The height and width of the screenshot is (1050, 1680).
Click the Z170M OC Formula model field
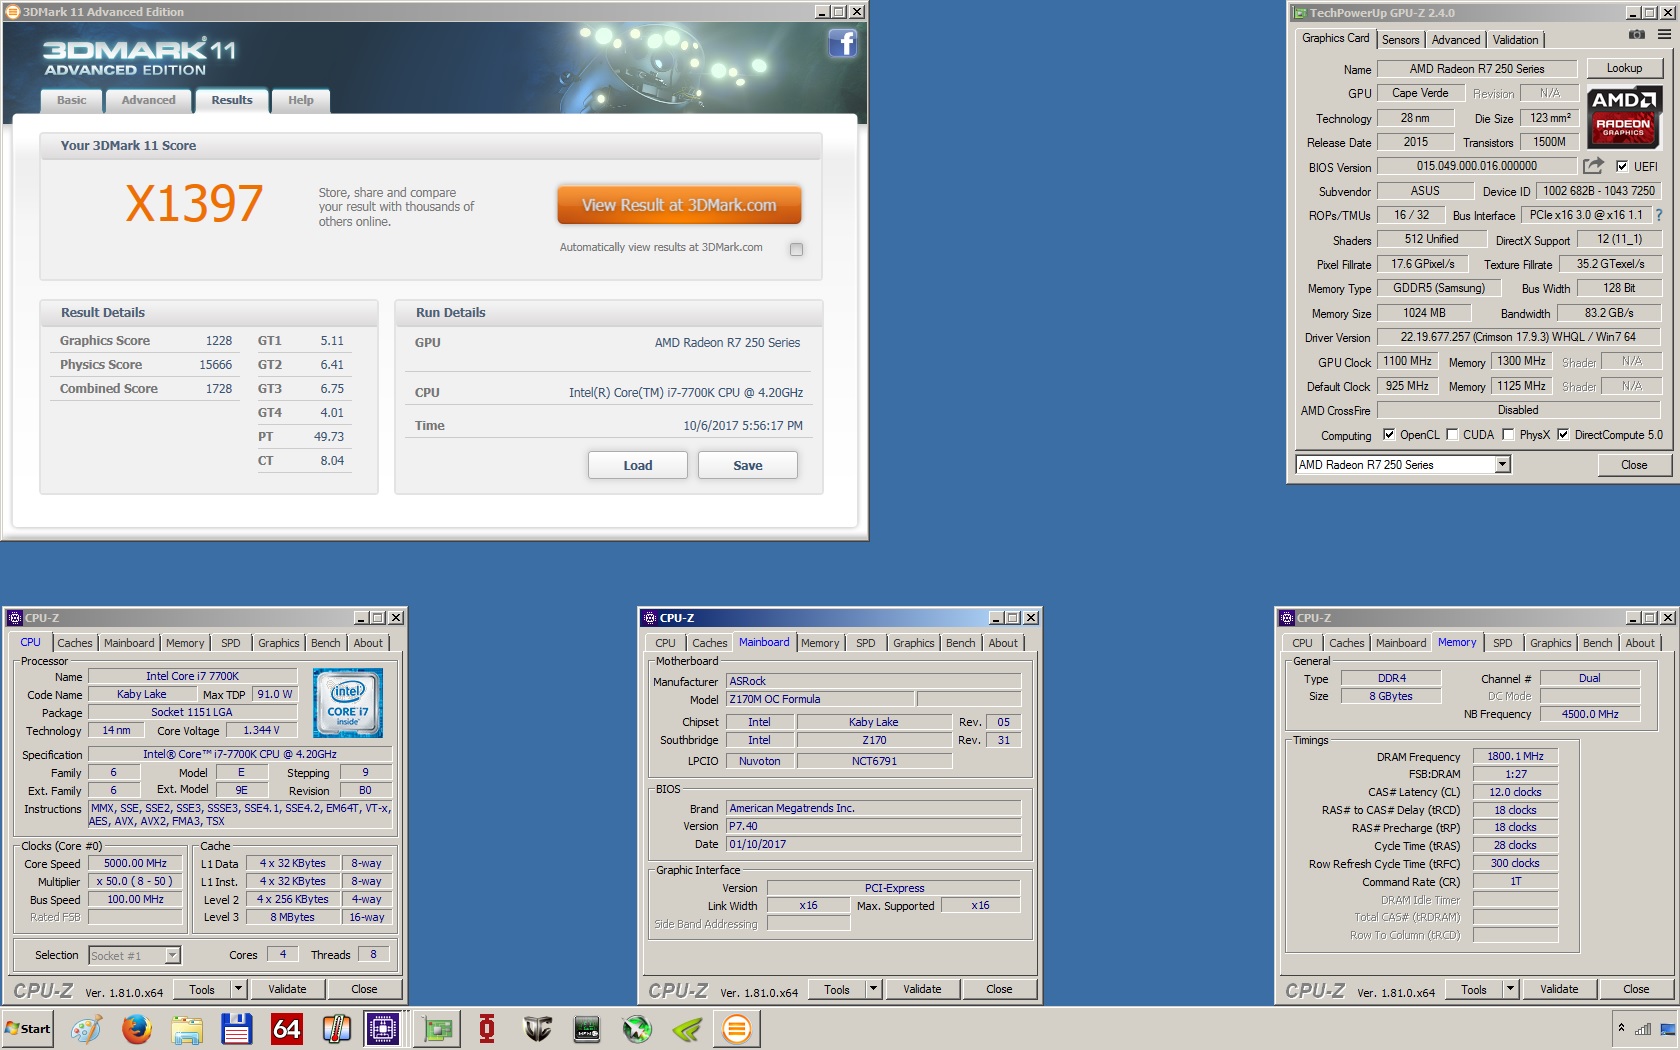(x=819, y=699)
